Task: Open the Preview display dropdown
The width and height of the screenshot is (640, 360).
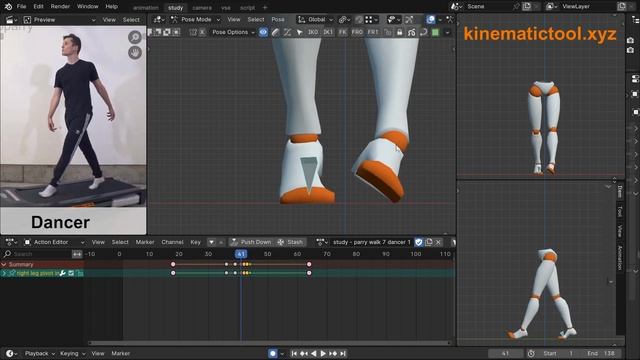Action: click(x=59, y=20)
